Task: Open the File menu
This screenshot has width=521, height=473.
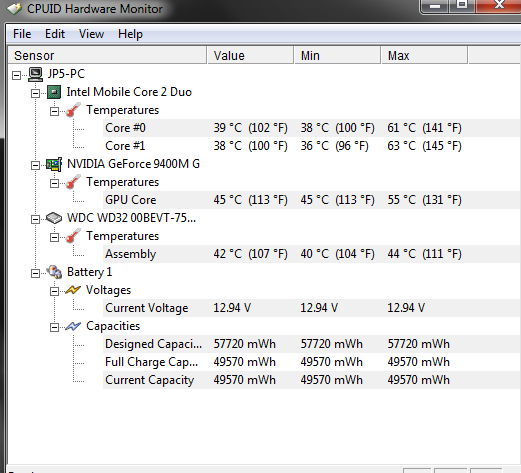Action: coord(22,34)
